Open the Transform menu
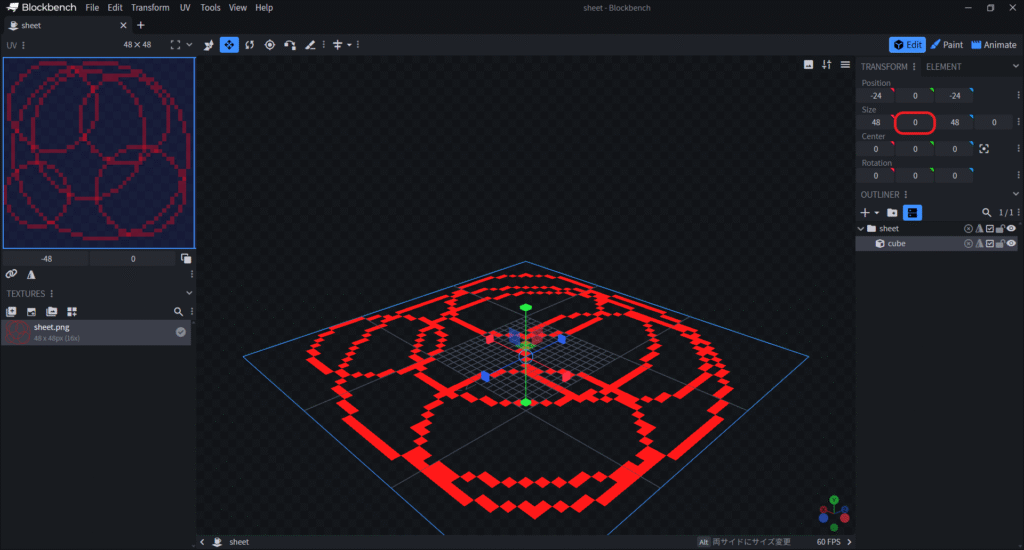 [x=150, y=7]
